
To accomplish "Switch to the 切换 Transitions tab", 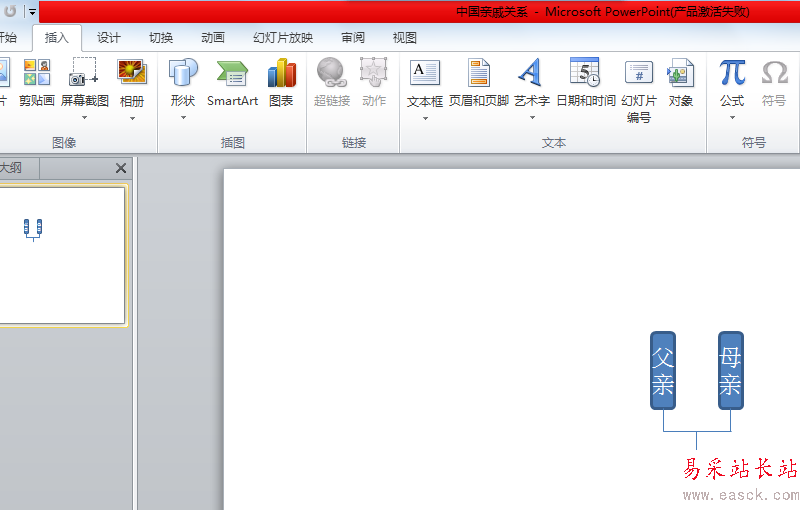I will pos(161,38).
